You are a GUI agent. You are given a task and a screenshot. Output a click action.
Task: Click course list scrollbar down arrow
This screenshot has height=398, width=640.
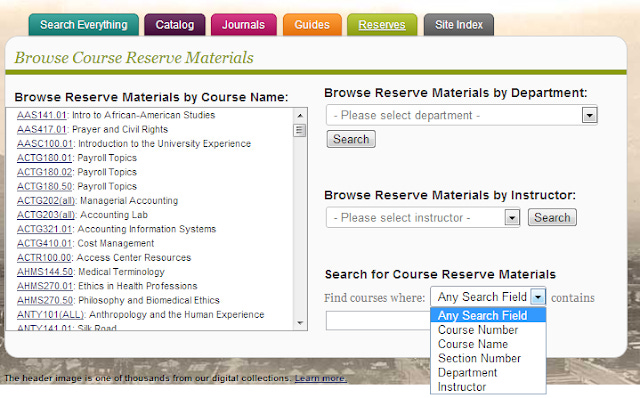click(x=300, y=323)
